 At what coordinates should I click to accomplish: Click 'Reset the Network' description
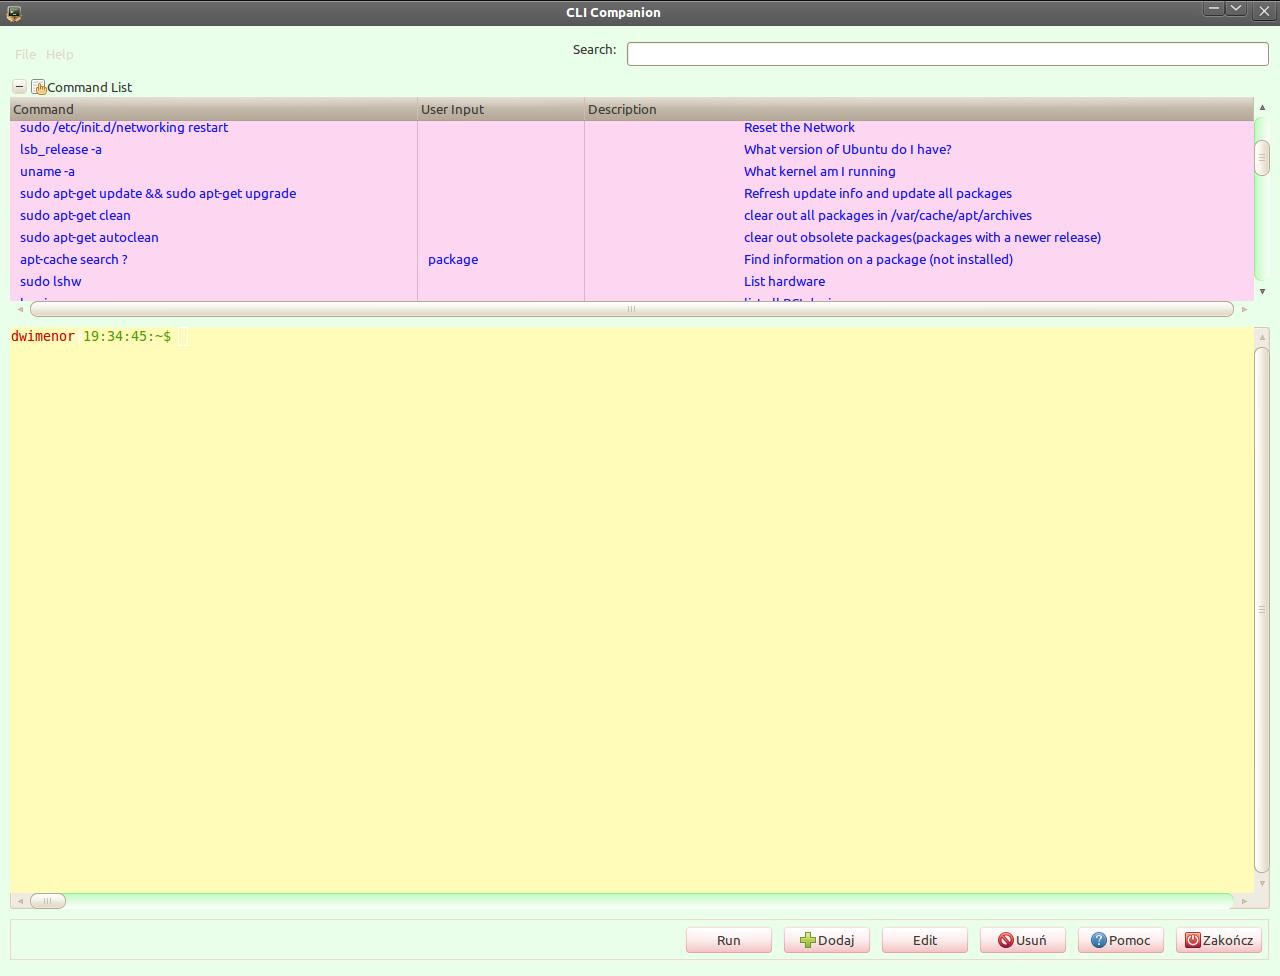tap(799, 127)
